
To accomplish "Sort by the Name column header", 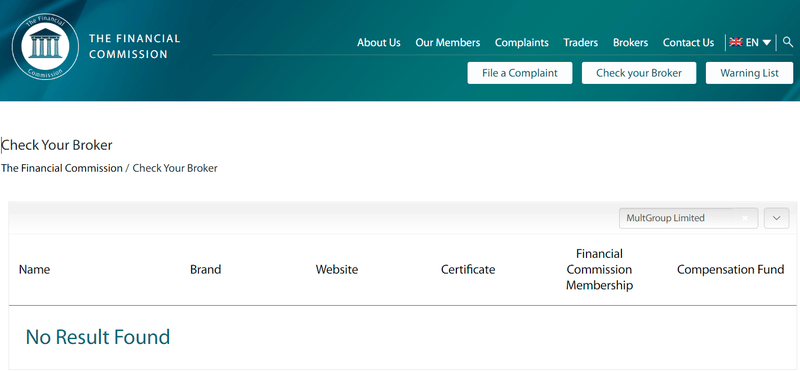I will [35, 269].
